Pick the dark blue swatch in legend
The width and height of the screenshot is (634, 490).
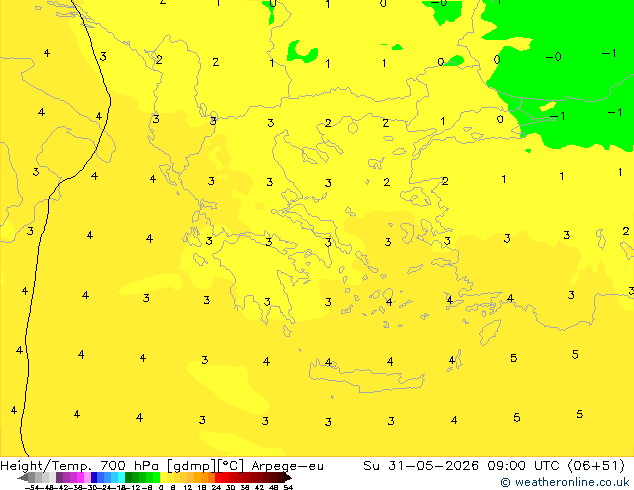click(94, 477)
